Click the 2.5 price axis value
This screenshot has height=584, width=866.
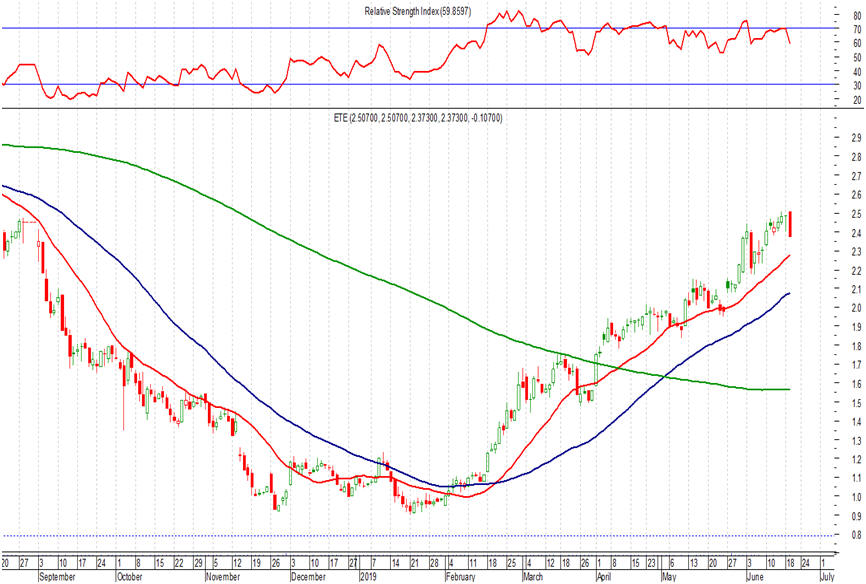[x=856, y=214]
